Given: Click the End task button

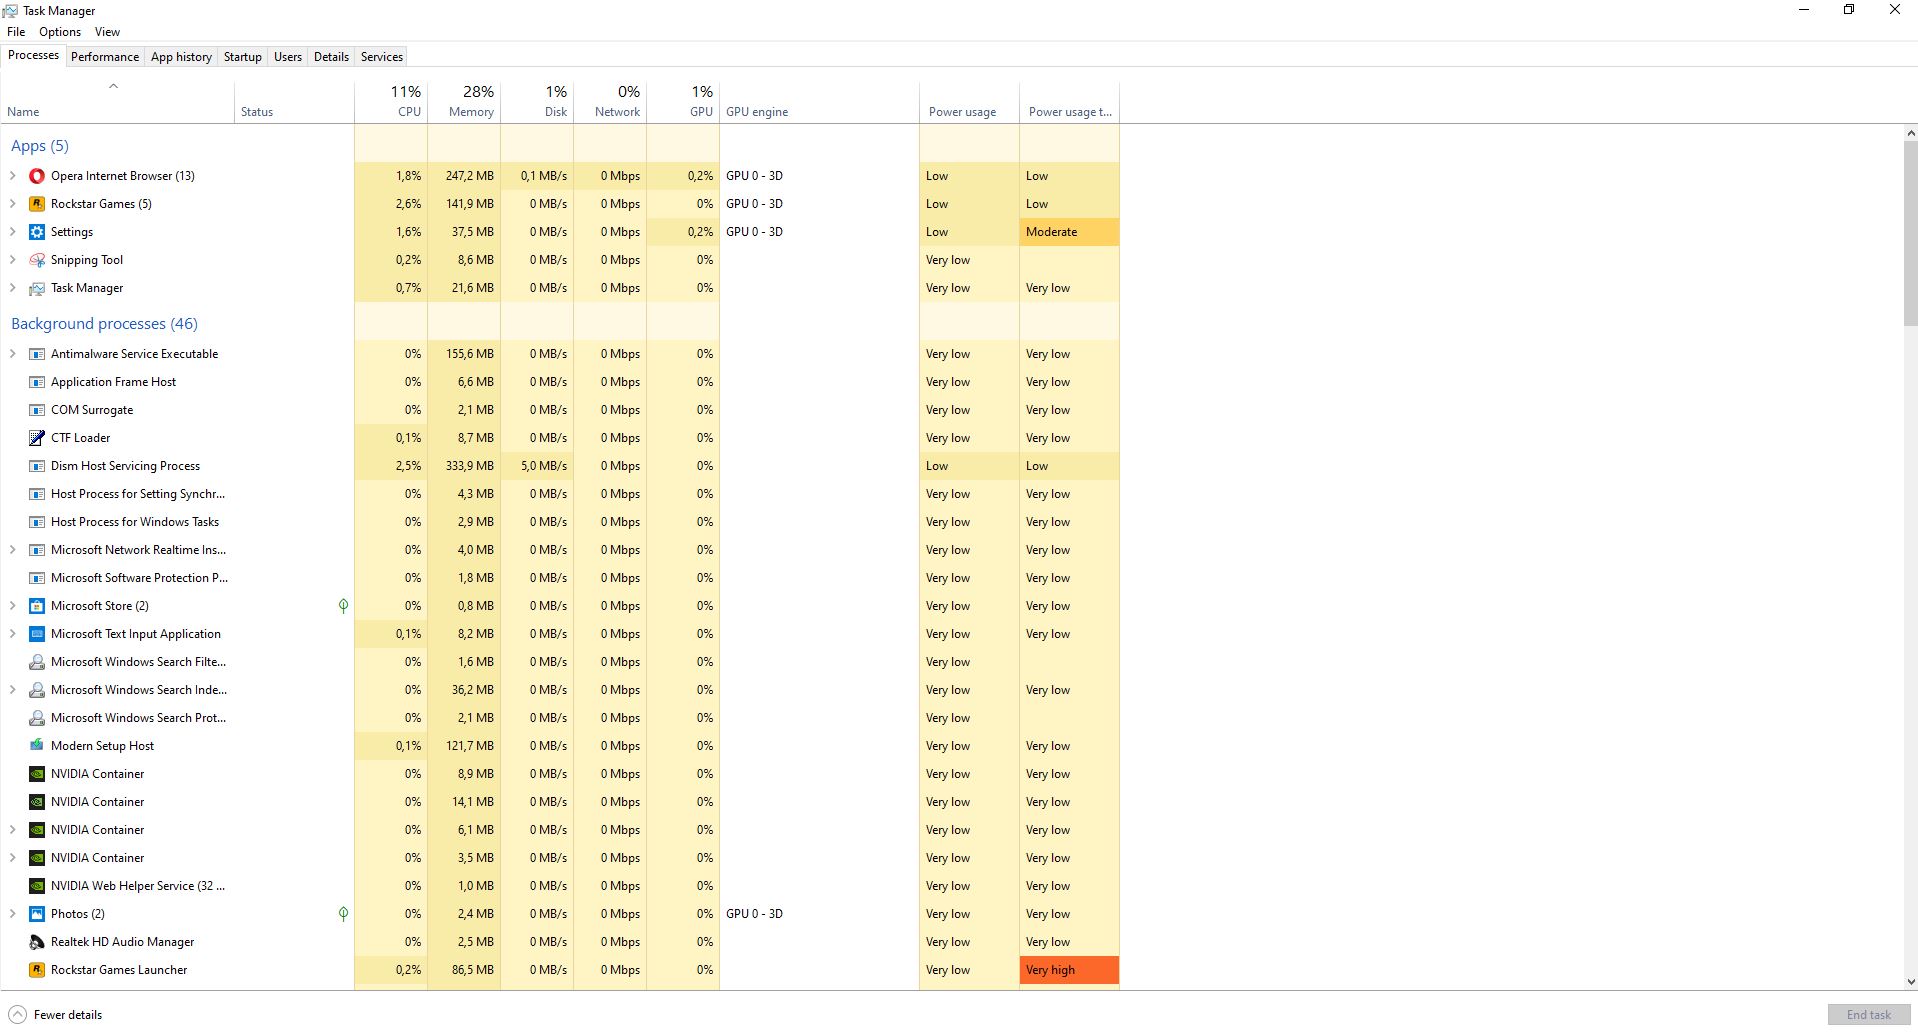Looking at the screenshot, I should 1868,1015.
